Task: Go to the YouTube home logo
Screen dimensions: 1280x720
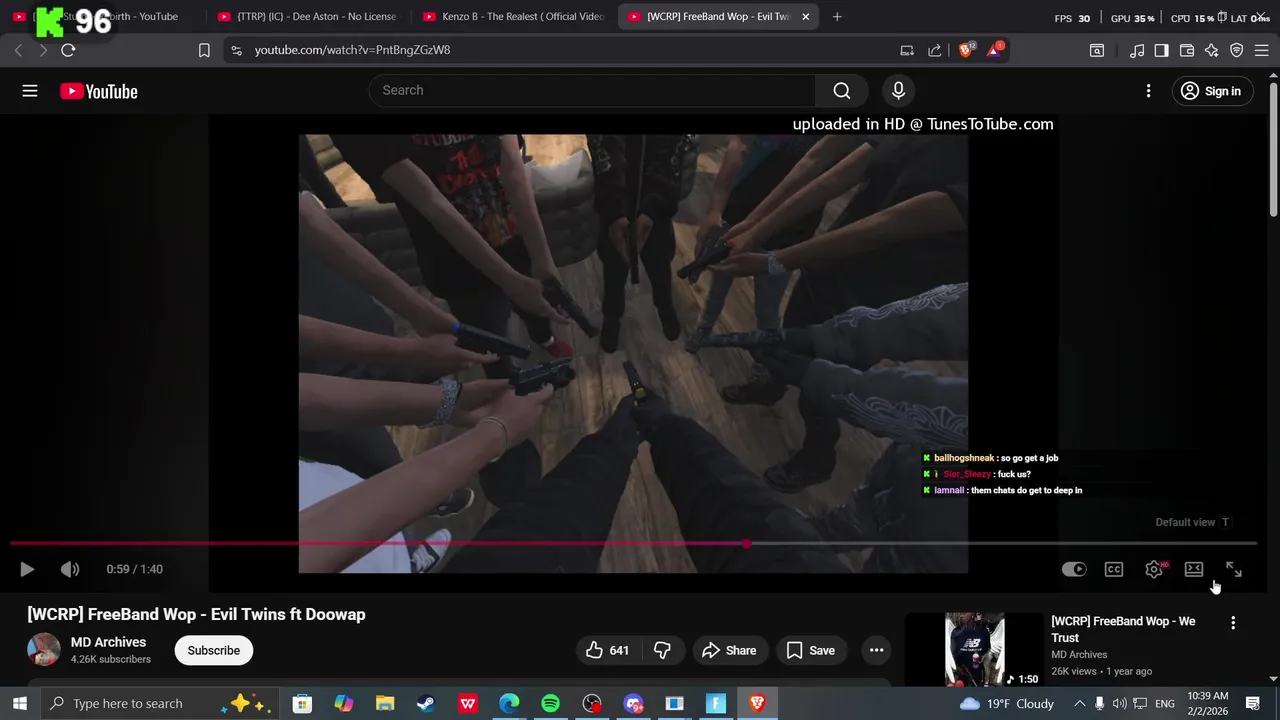Action: click(x=98, y=91)
